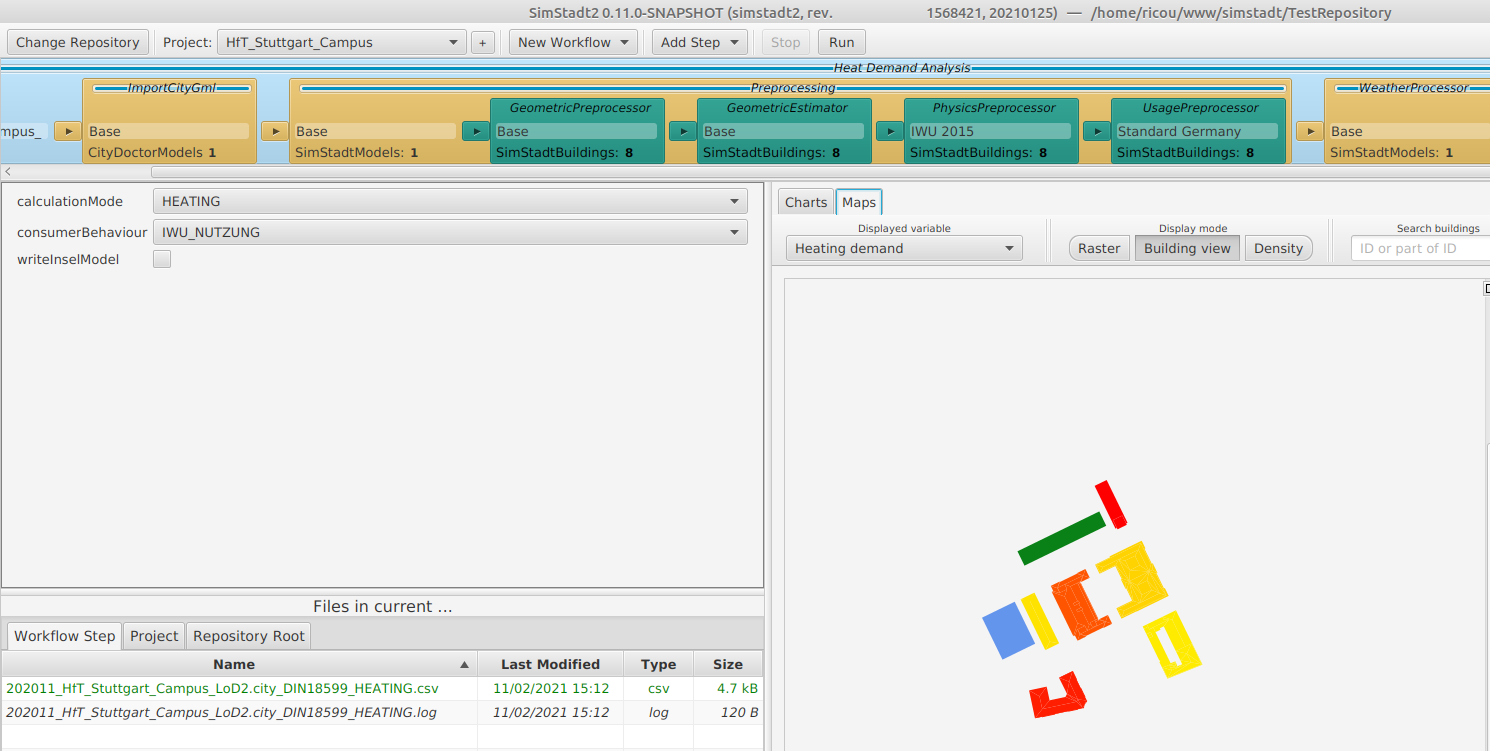Open the consumerBehaviour IWU_NUTZUNG dropdown

(x=450, y=232)
